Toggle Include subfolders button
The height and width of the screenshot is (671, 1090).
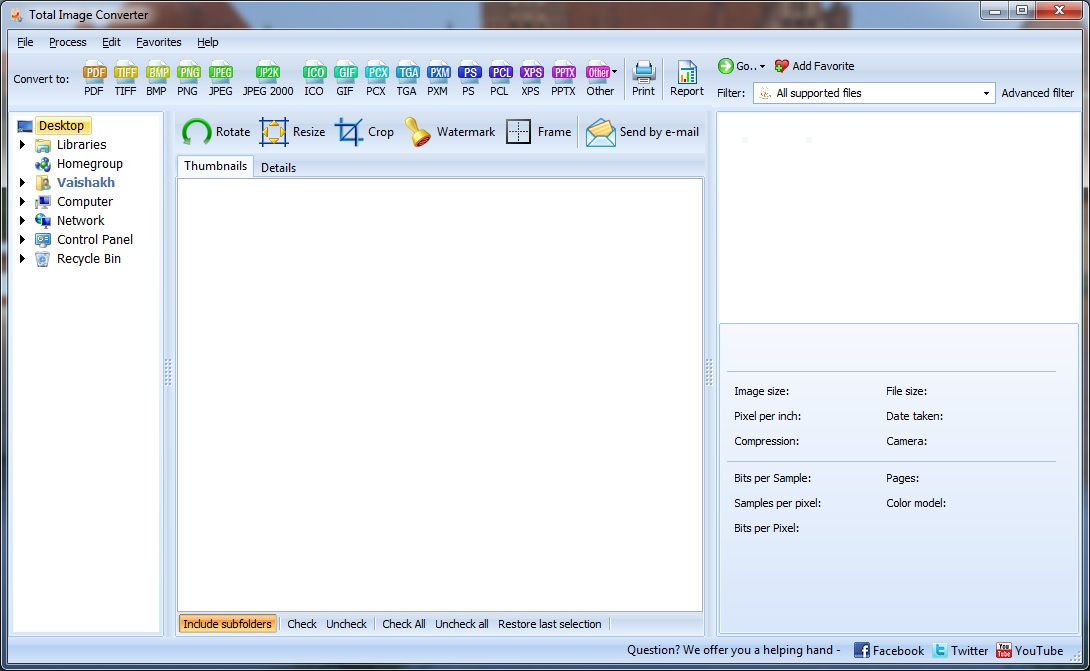(227, 624)
